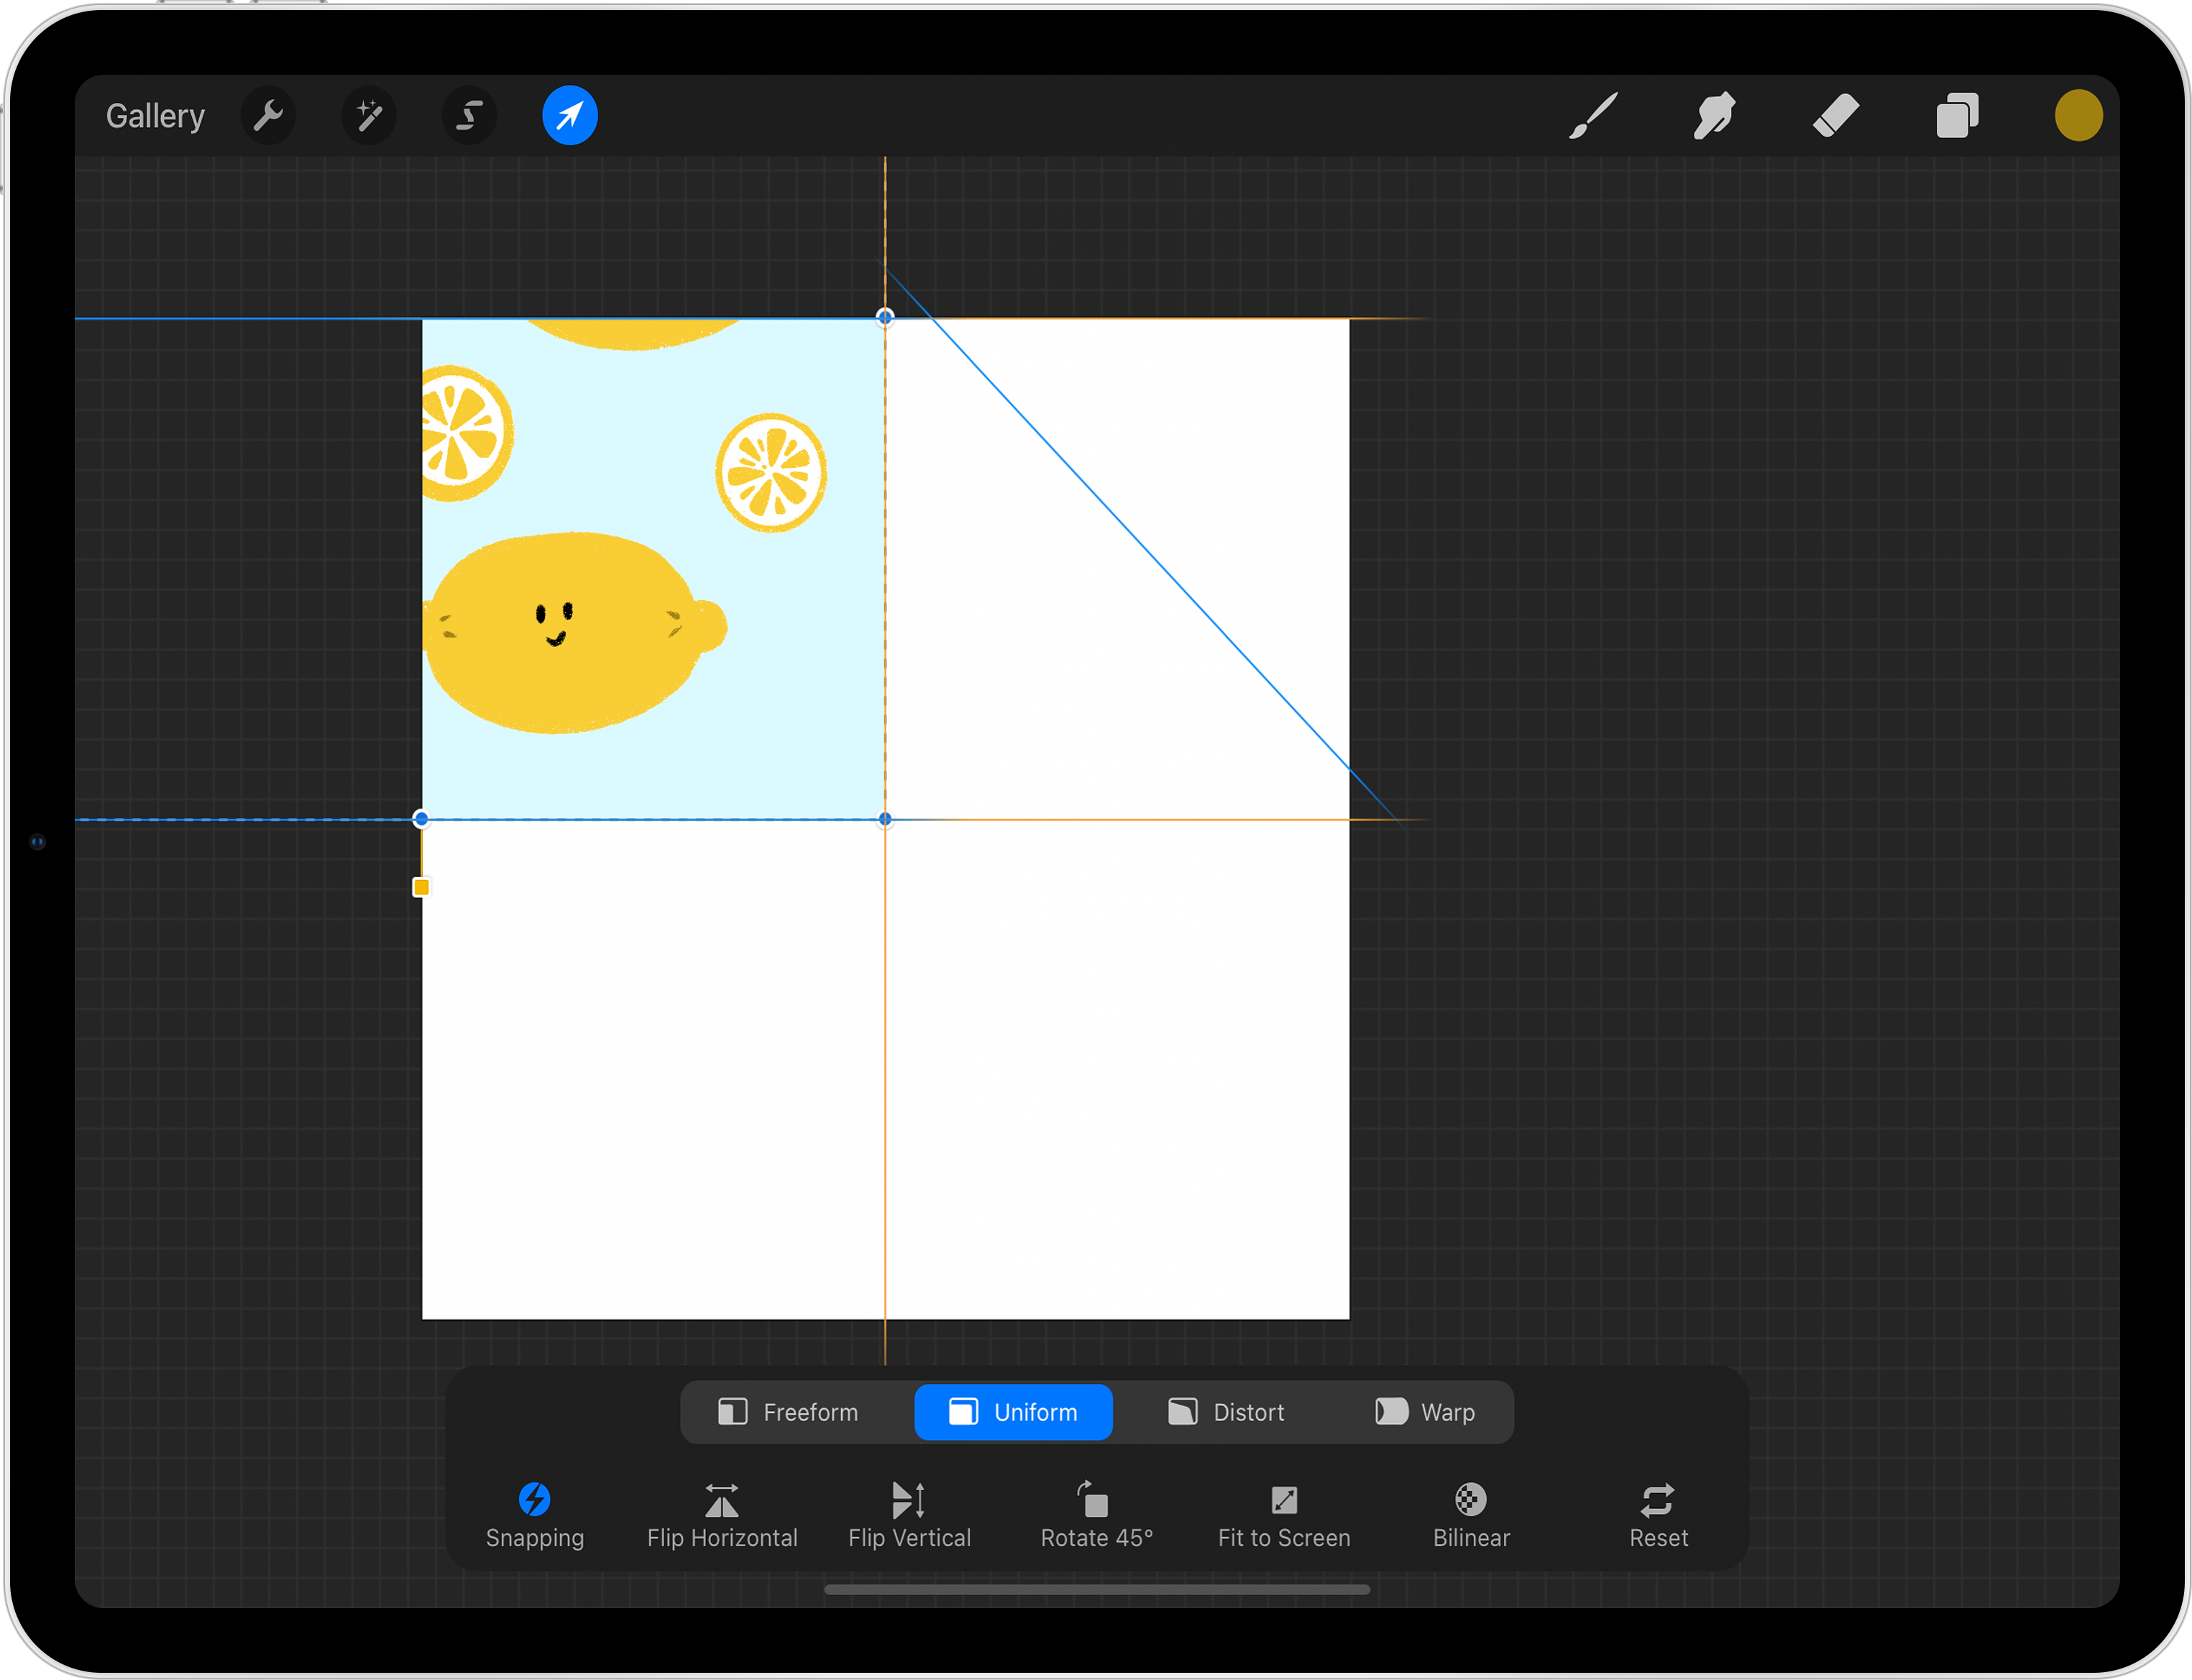Click the yellow rotation handle node
The image size is (2192, 1680).
[x=421, y=887]
